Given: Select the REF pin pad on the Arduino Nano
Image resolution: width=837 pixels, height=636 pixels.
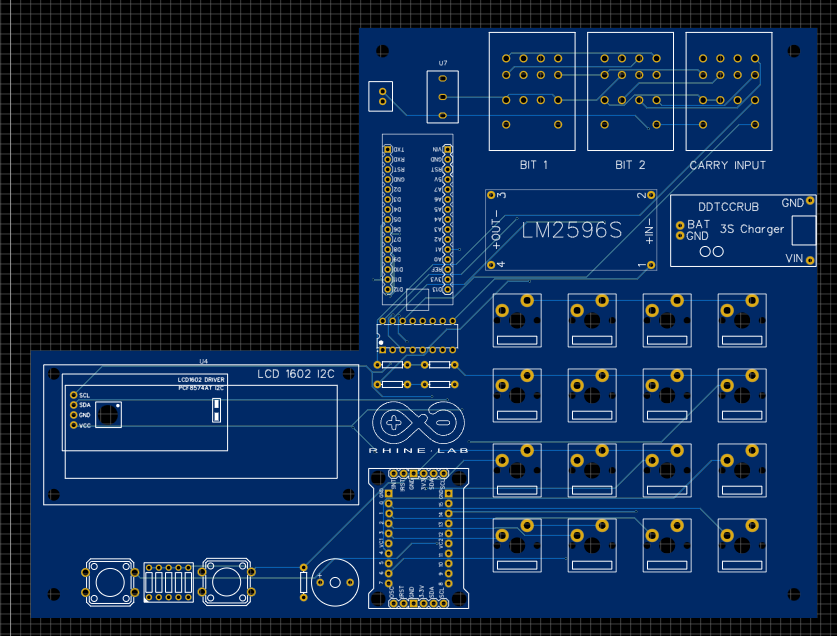Looking at the screenshot, I should click(448, 270).
